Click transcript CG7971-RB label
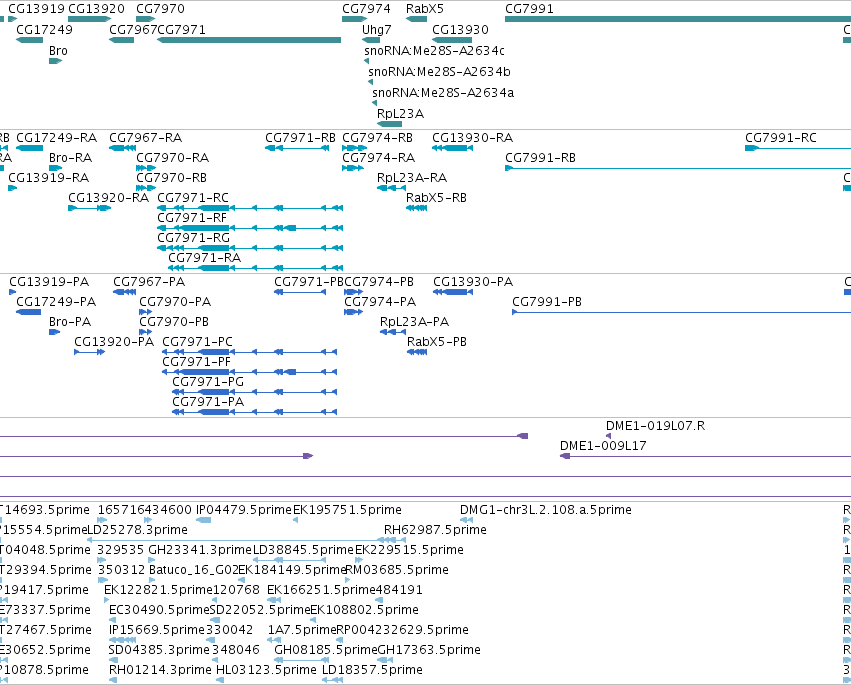Image resolution: width=851 pixels, height=685 pixels. [300, 138]
